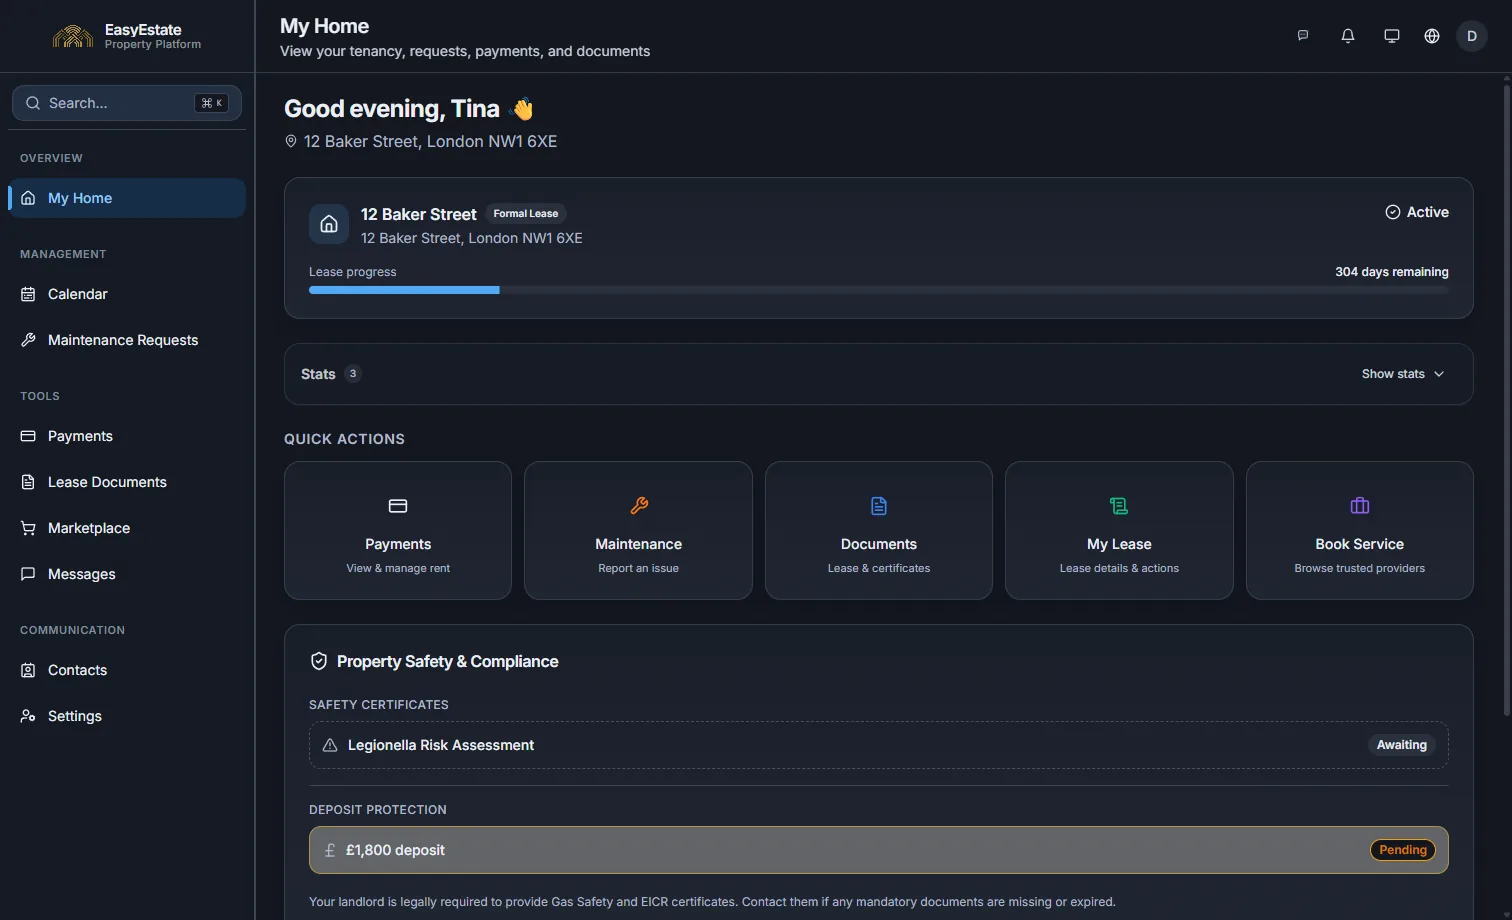Viewport: 1512px width, 920px height.
Task: Click the Awaiting status badge
Action: point(1402,745)
